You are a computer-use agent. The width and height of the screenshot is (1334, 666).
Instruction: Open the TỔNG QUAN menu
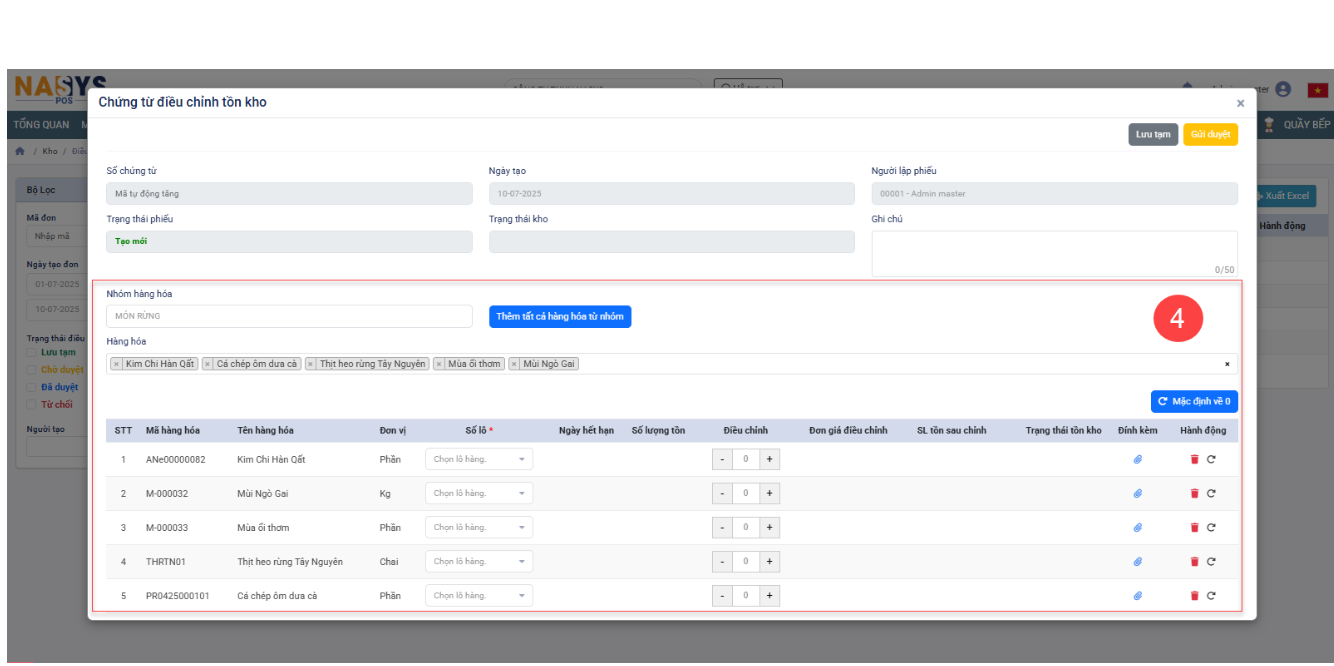(x=41, y=125)
